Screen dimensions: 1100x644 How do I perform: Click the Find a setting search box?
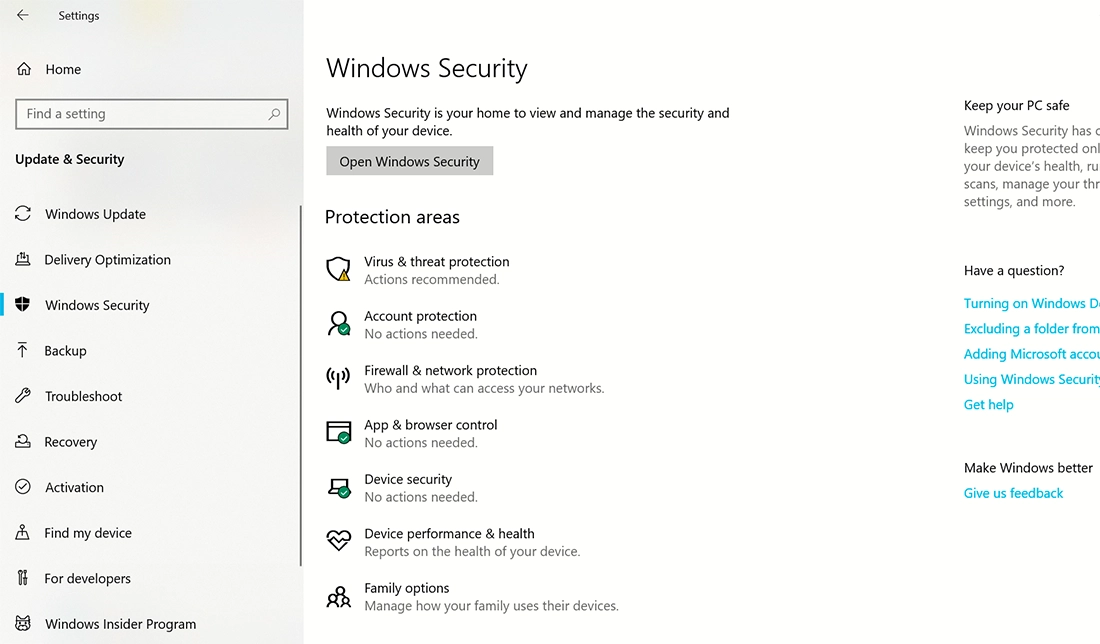pyautogui.click(x=151, y=113)
